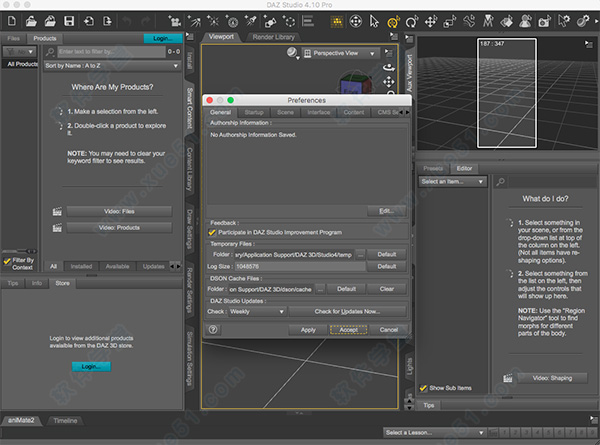Select the Region Navigator tool

[x=525, y=21]
